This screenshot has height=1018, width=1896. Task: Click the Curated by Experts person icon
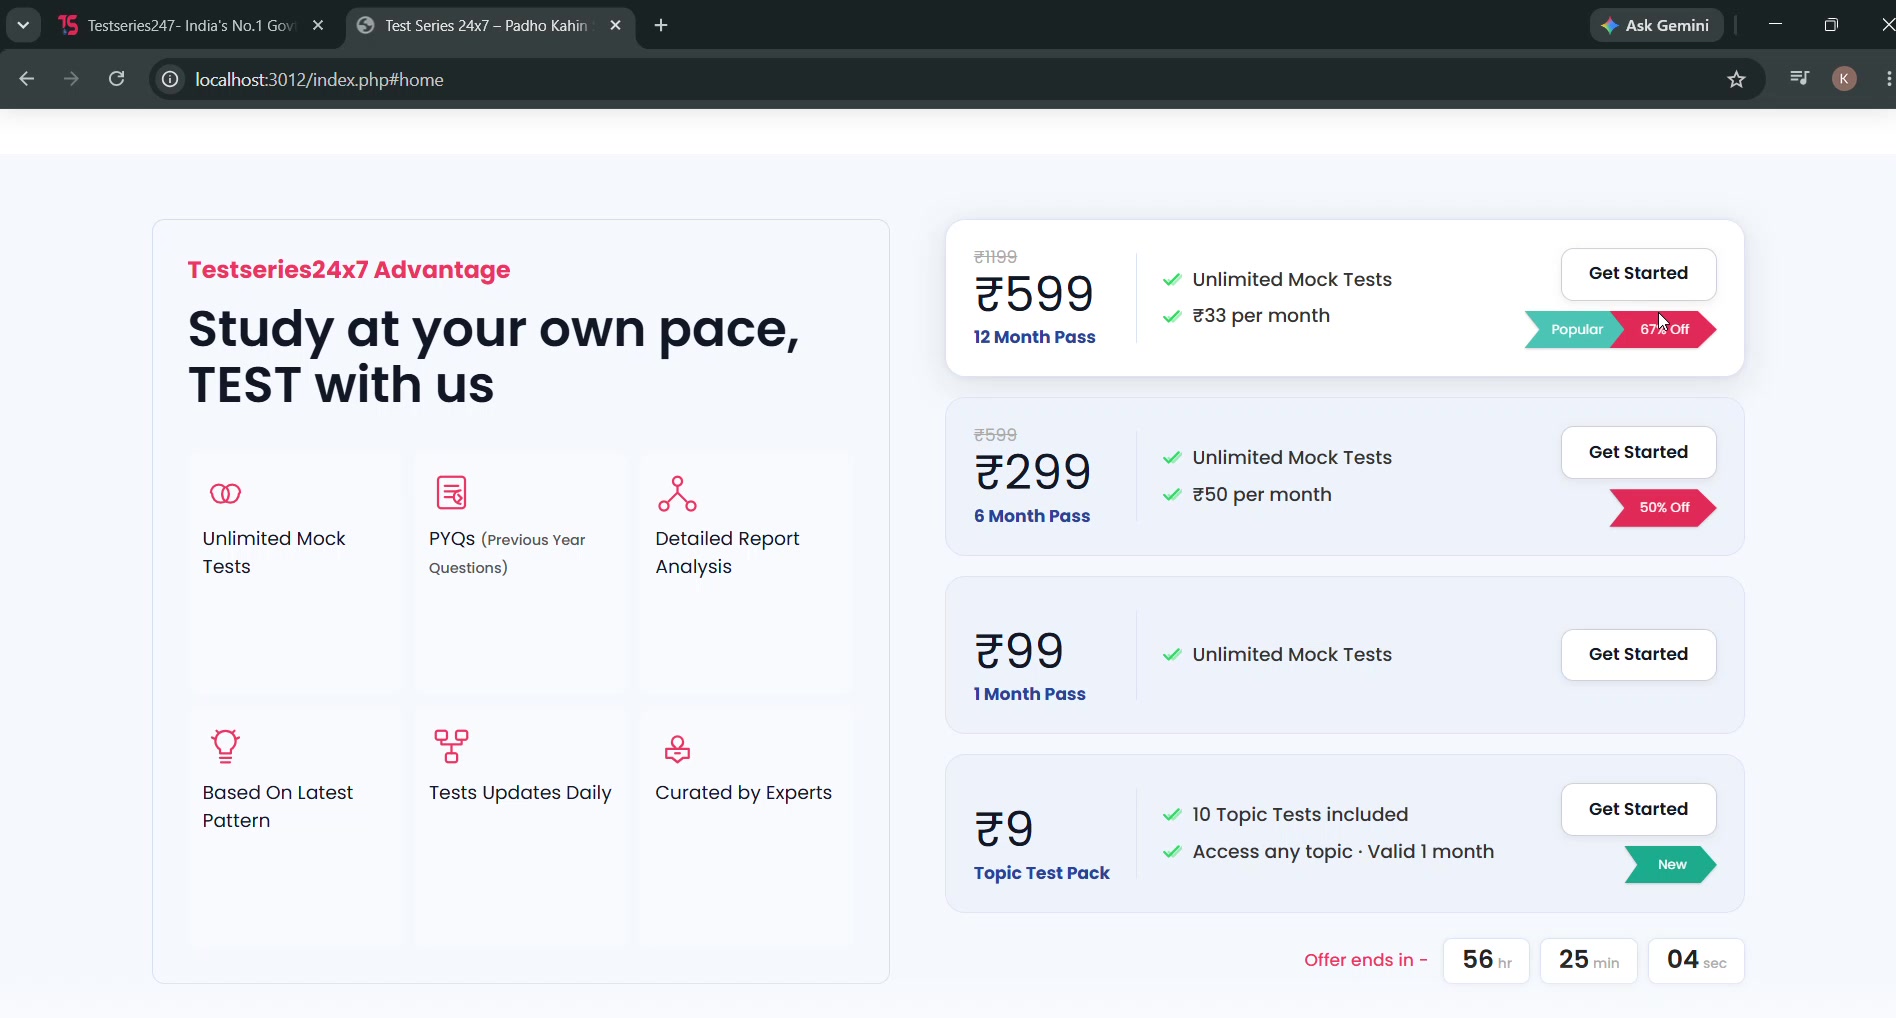point(677,749)
